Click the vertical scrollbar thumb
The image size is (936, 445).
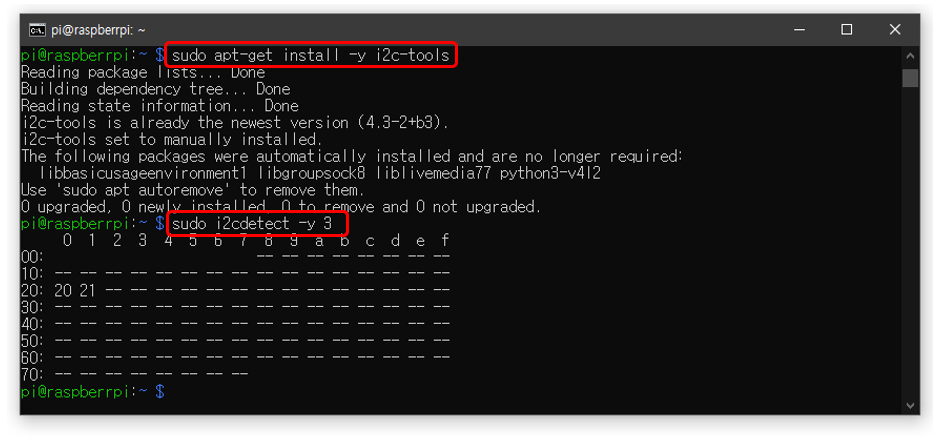910,78
